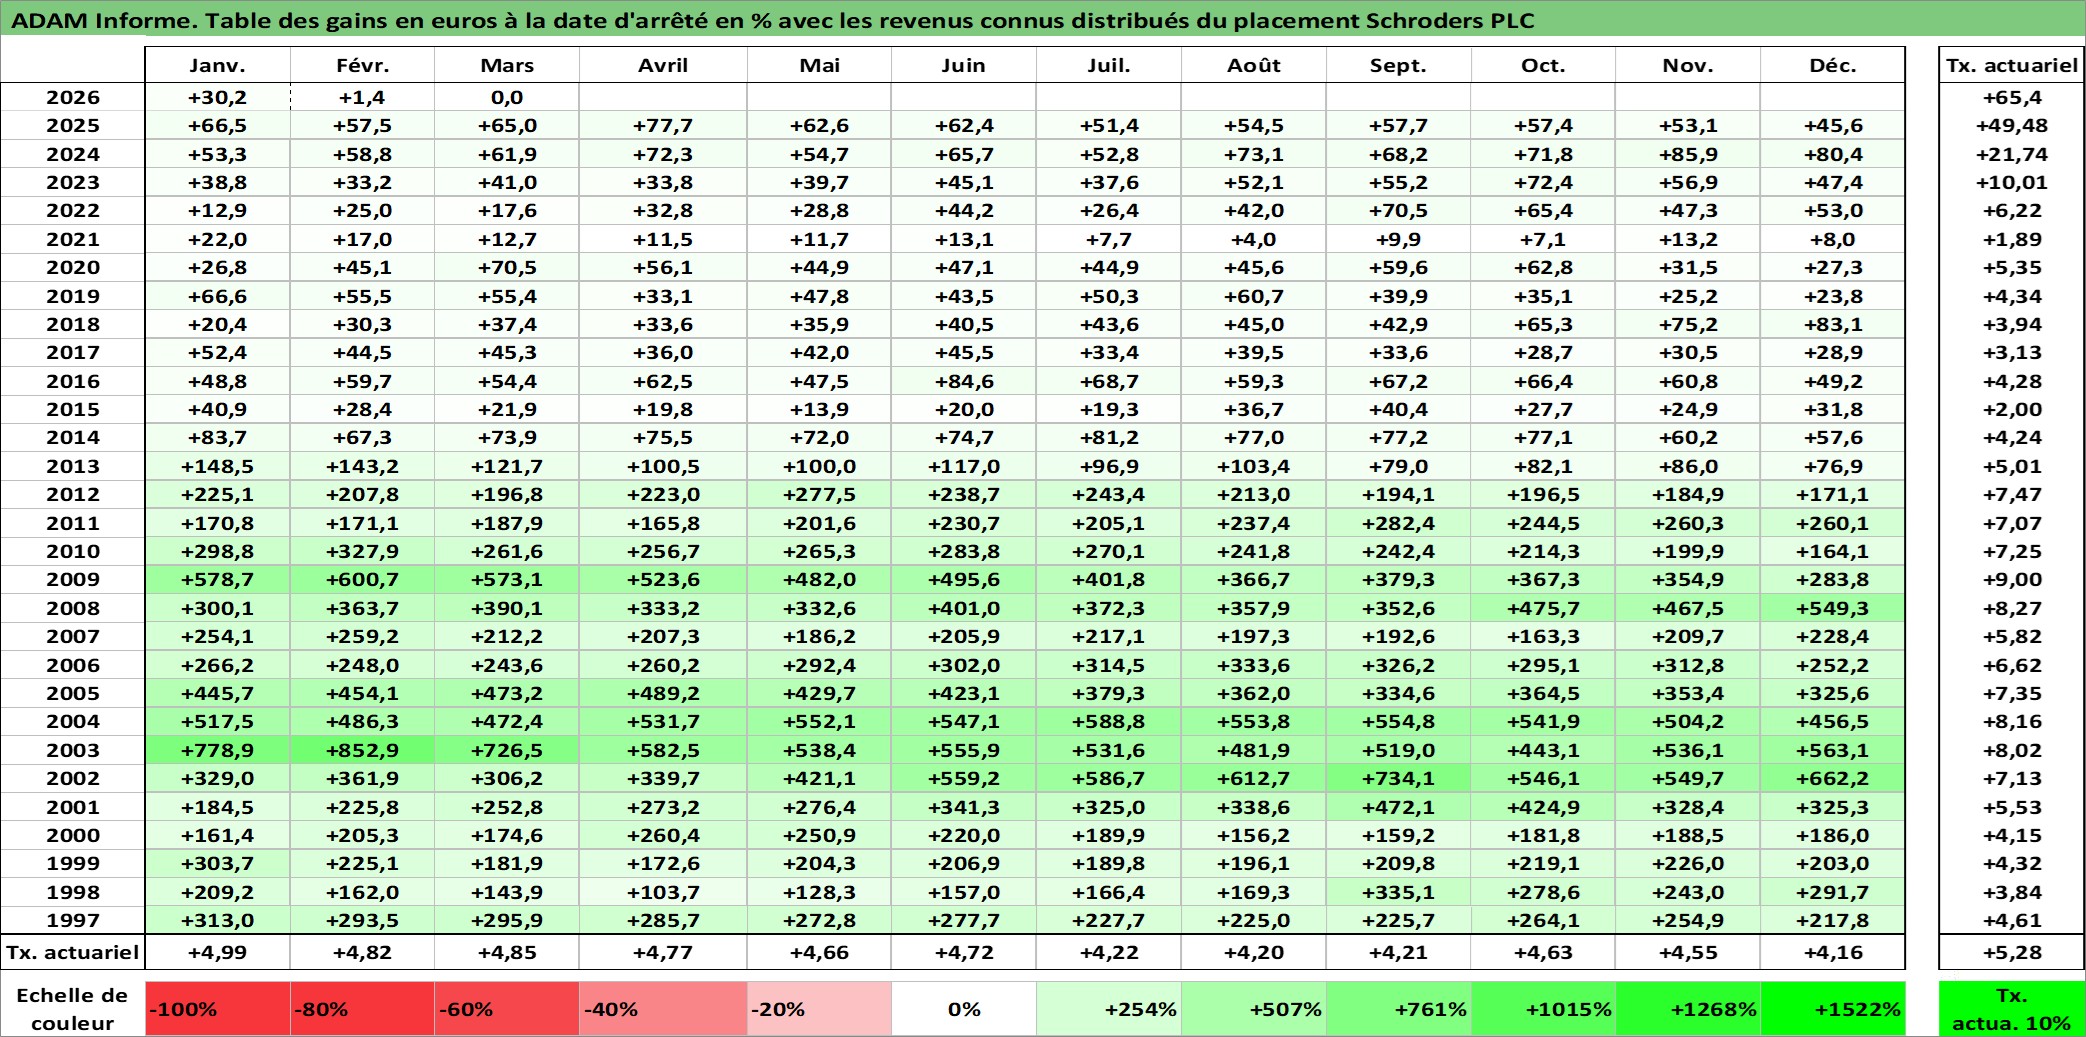Viewport: 2086px width, 1037px height.
Task: Click the table title mentioning Schroders PLC
Action: click(772, 20)
